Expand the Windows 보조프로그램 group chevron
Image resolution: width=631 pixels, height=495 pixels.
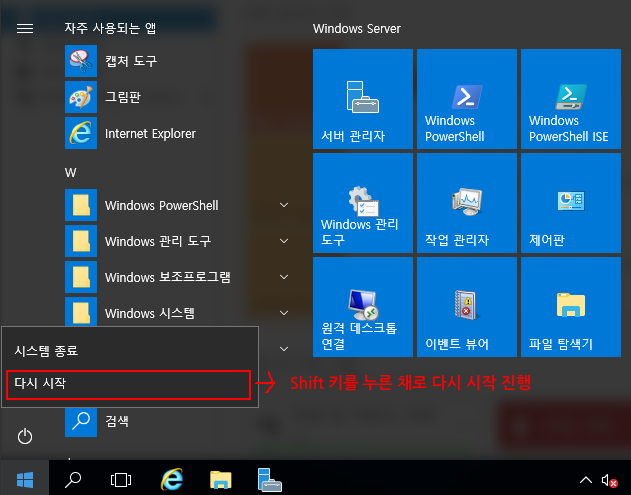284,277
